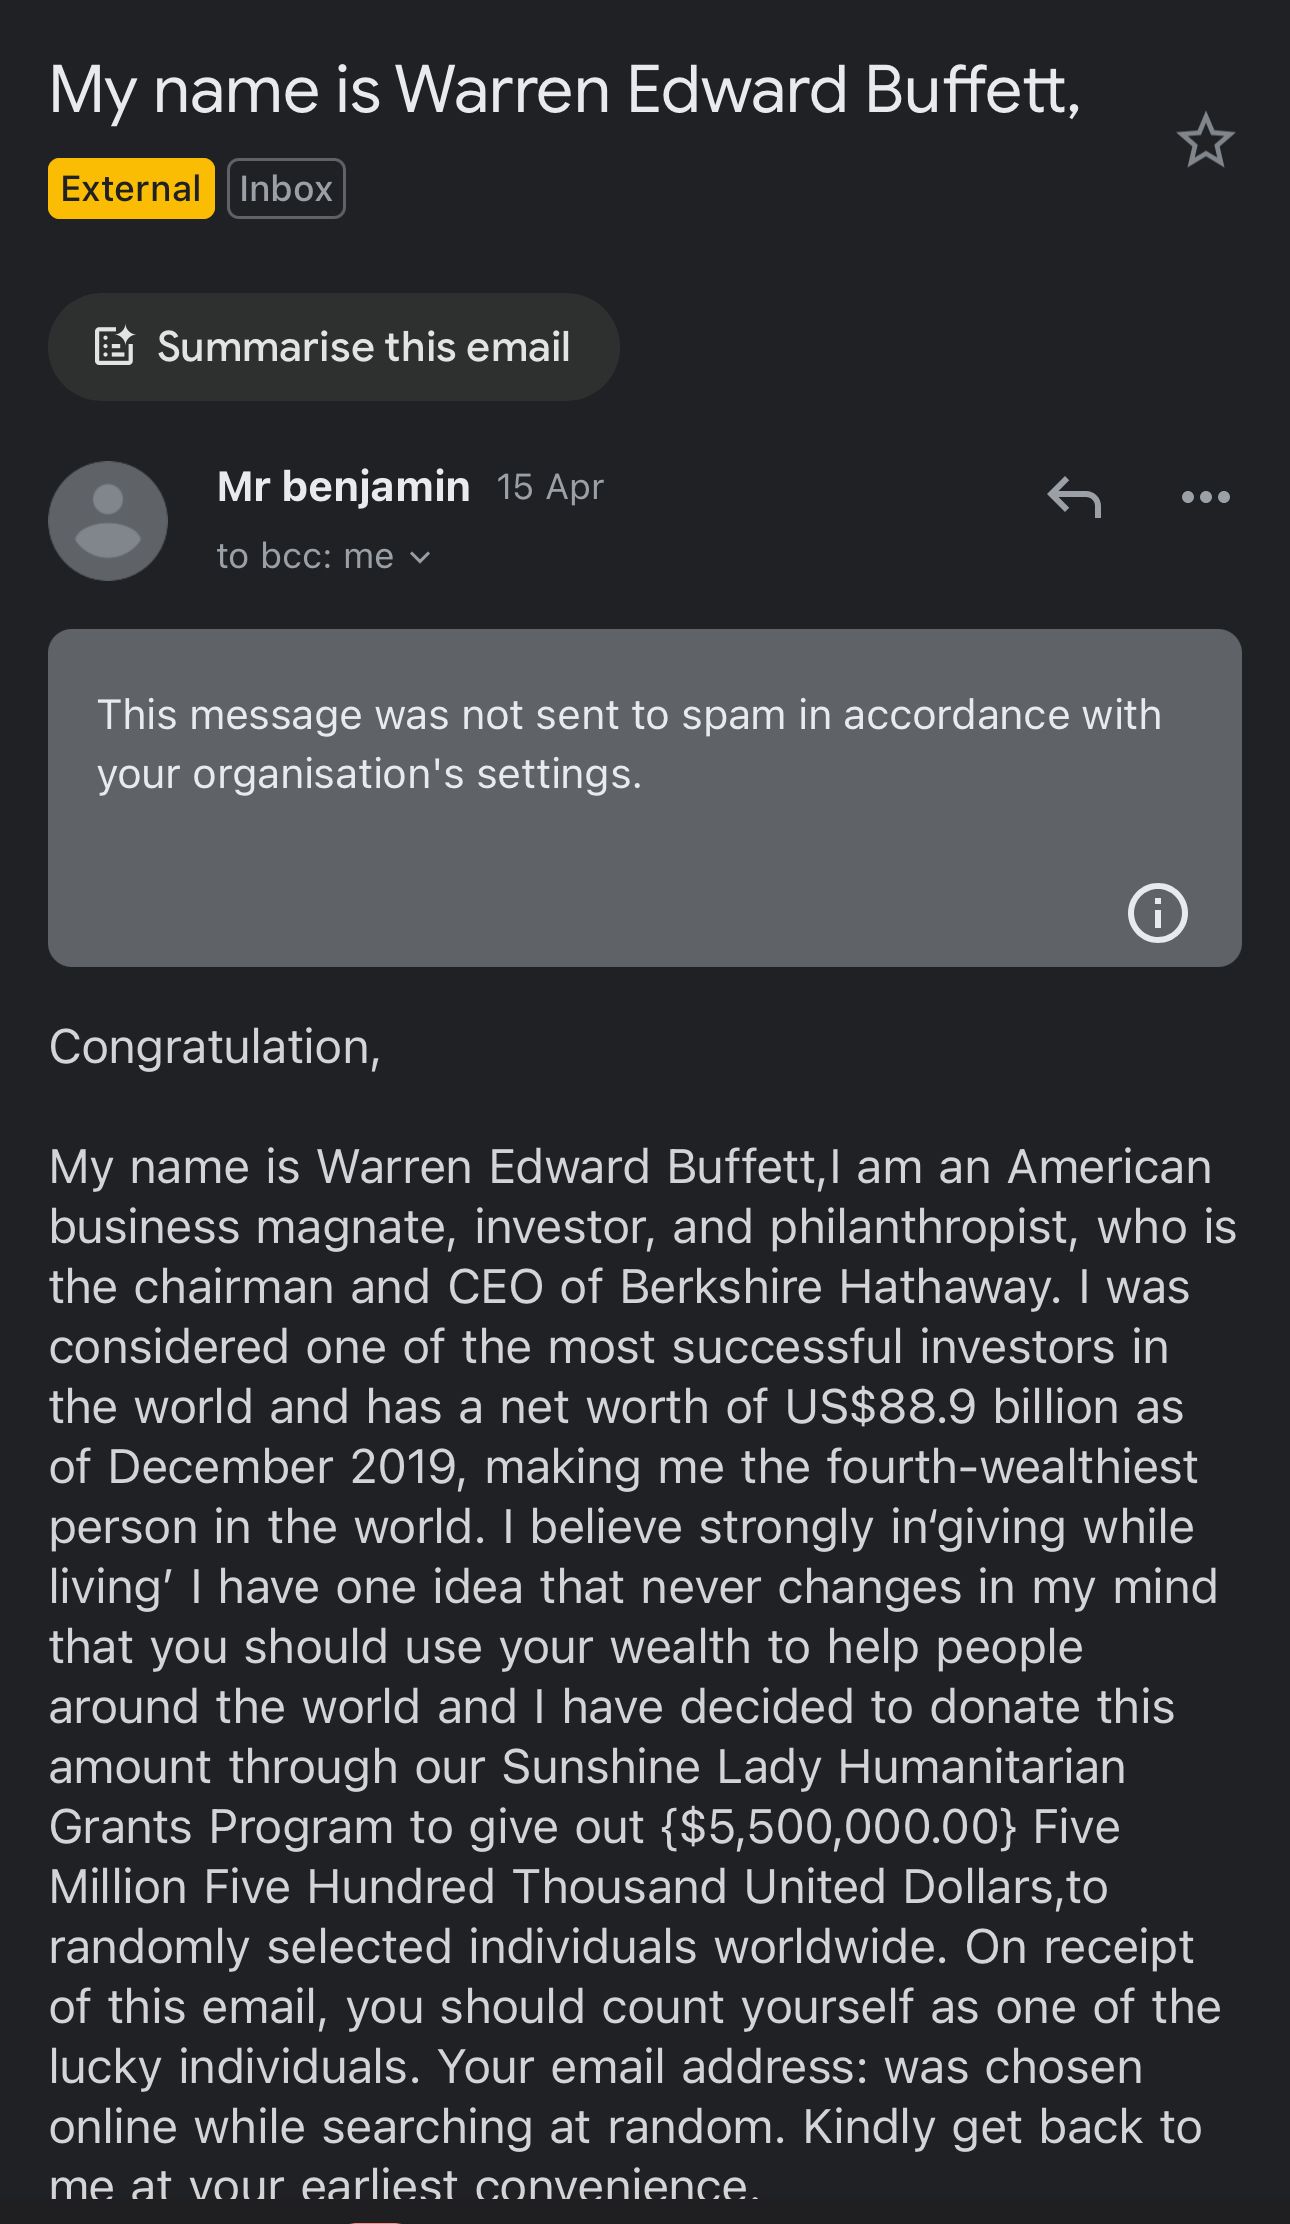1290x2224 pixels.
Task: Tap the 'Congratulation,' greeting line
Action: tap(215, 1047)
